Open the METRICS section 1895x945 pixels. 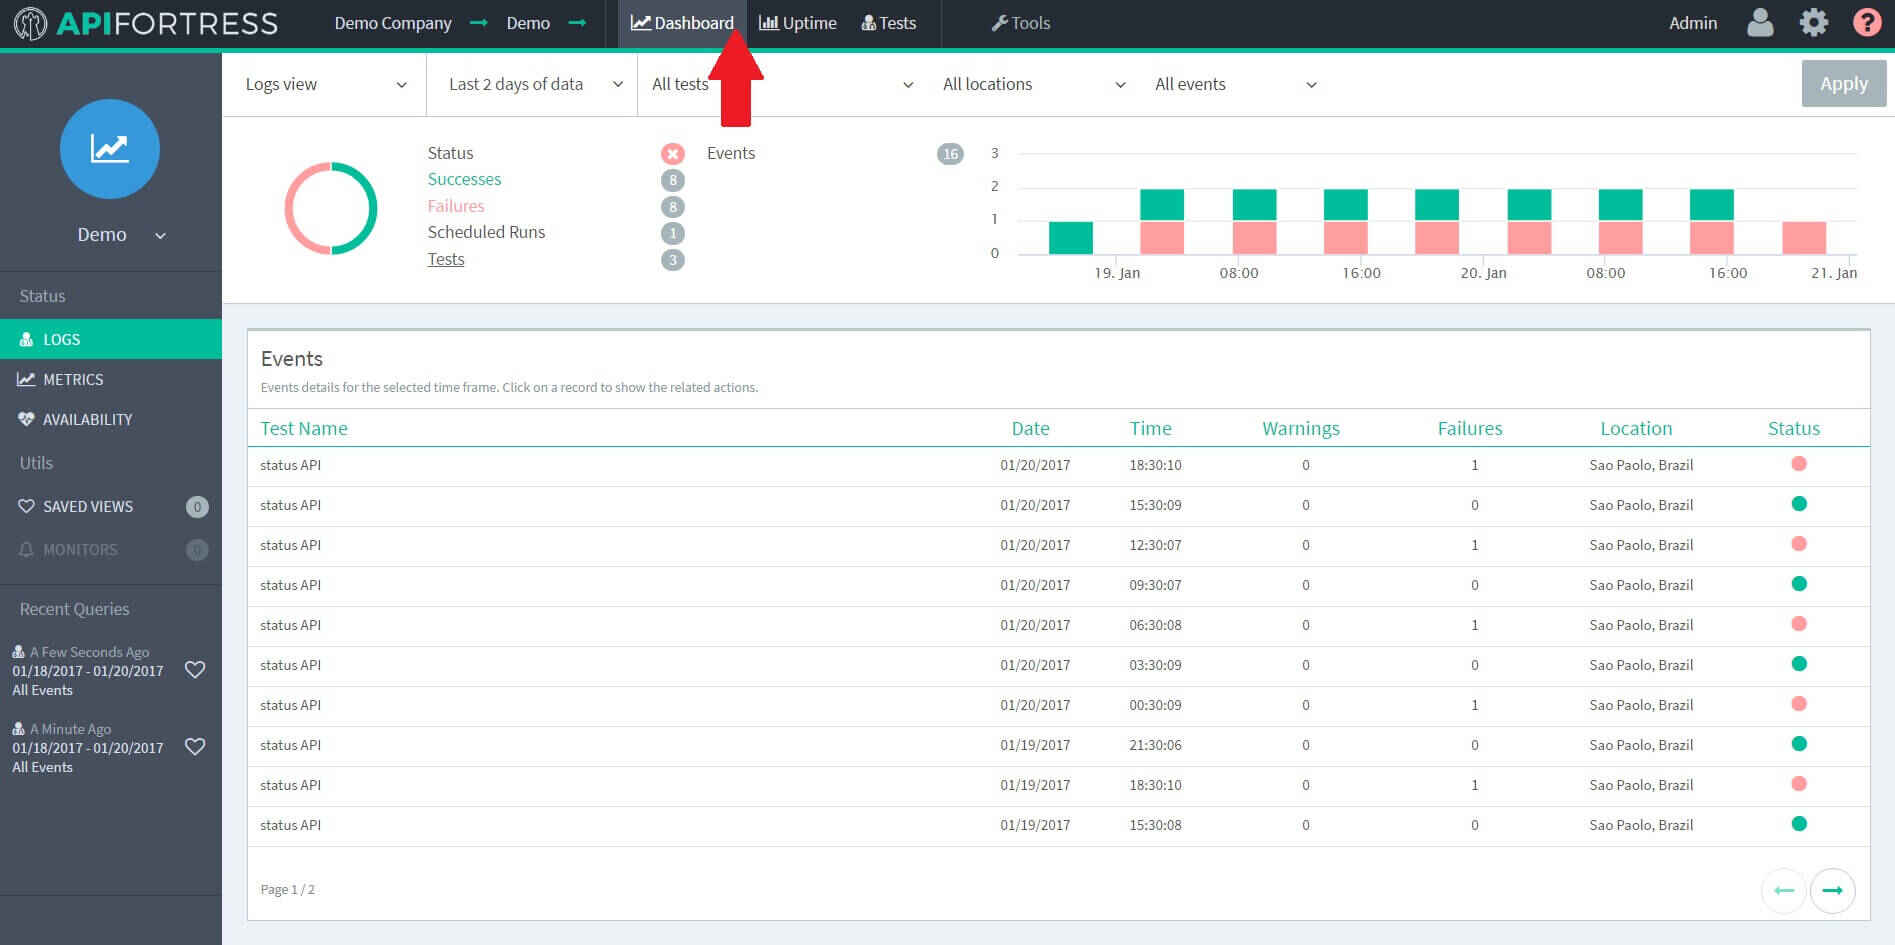(x=73, y=379)
